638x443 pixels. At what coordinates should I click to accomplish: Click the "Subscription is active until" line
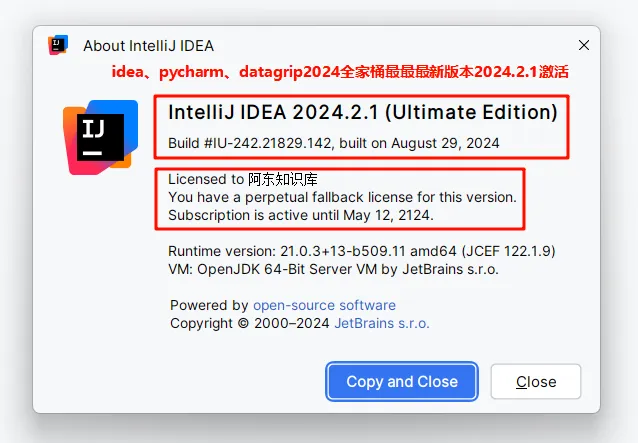(300, 215)
